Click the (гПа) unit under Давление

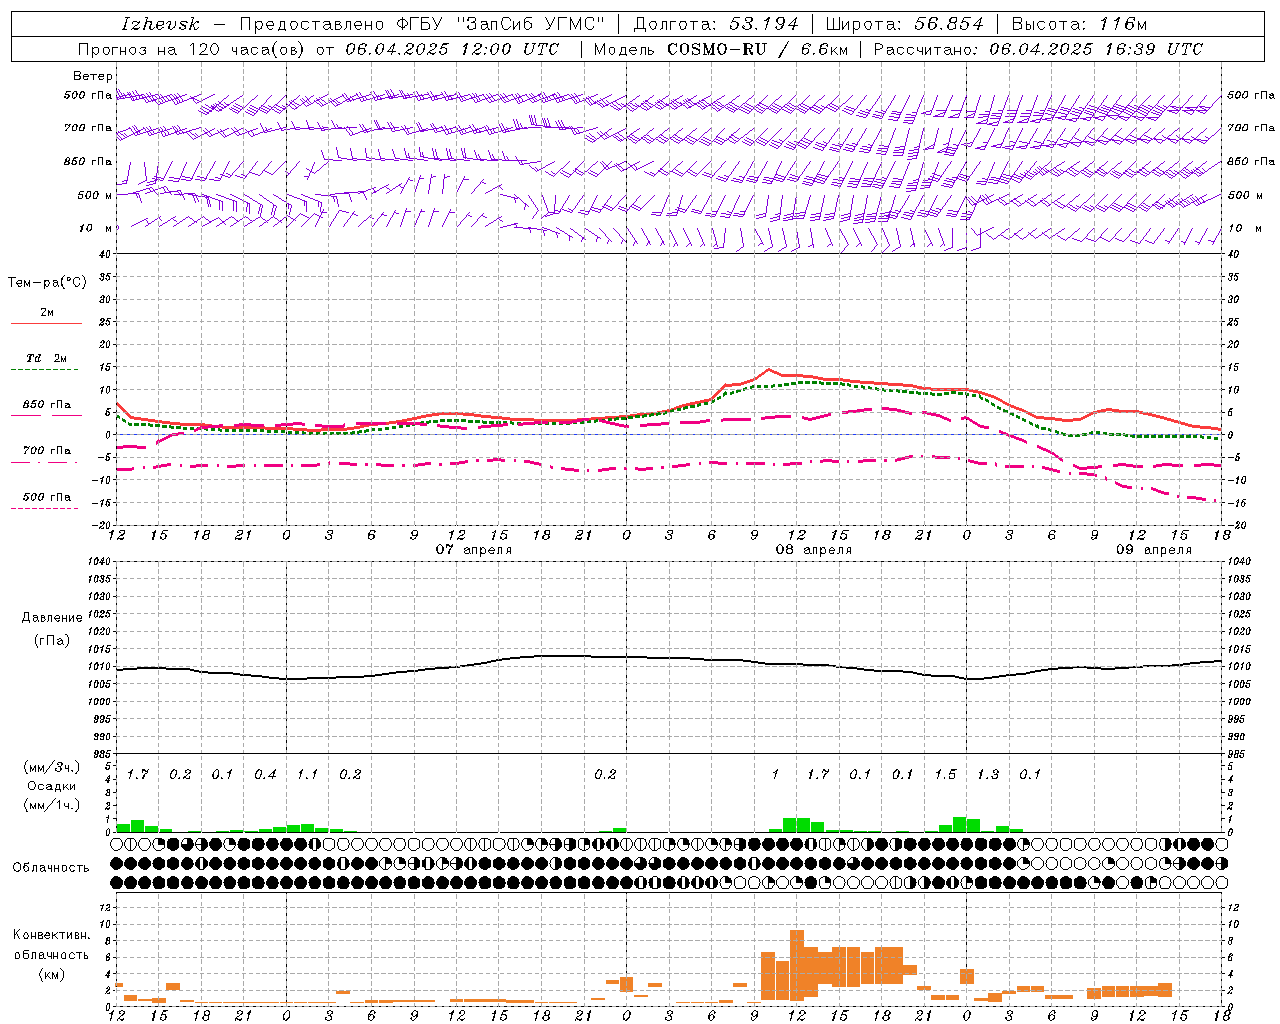52,640
